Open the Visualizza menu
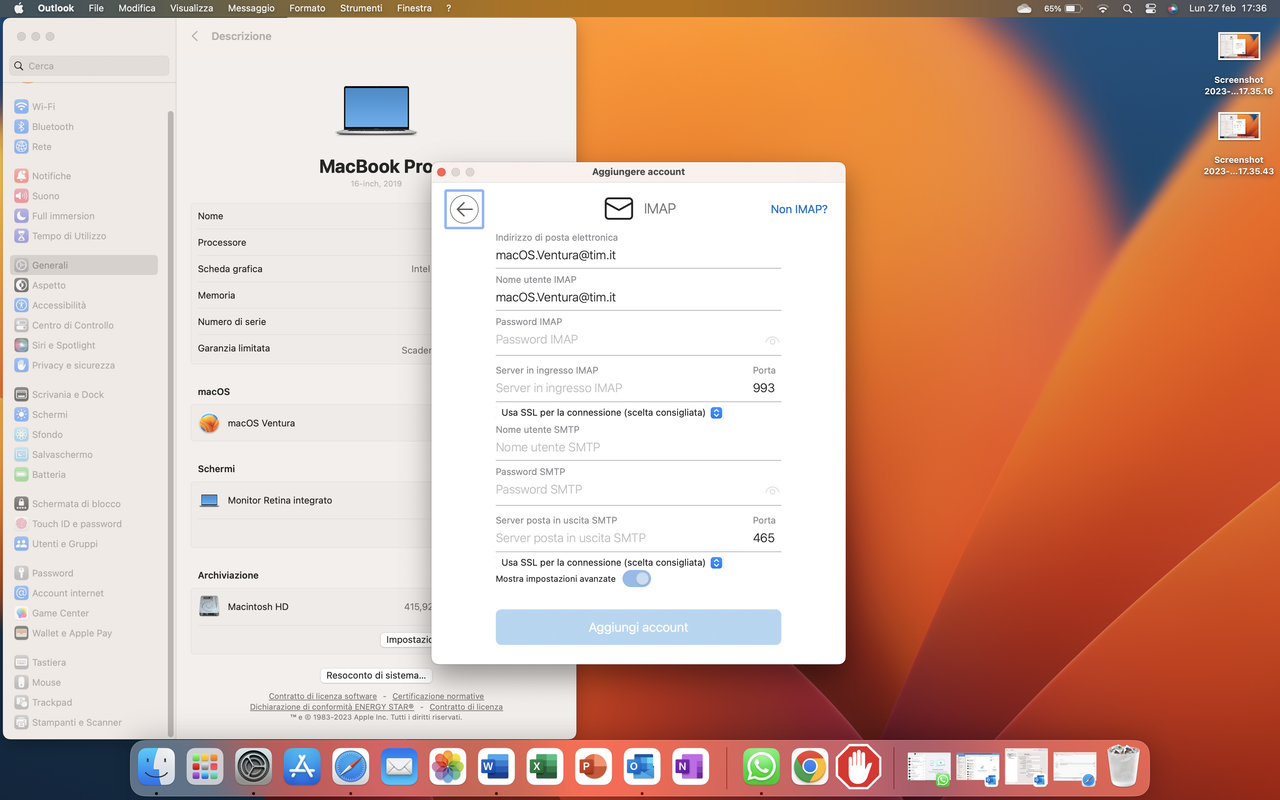Image resolution: width=1280 pixels, height=800 pixels. [x=192, y=8]
